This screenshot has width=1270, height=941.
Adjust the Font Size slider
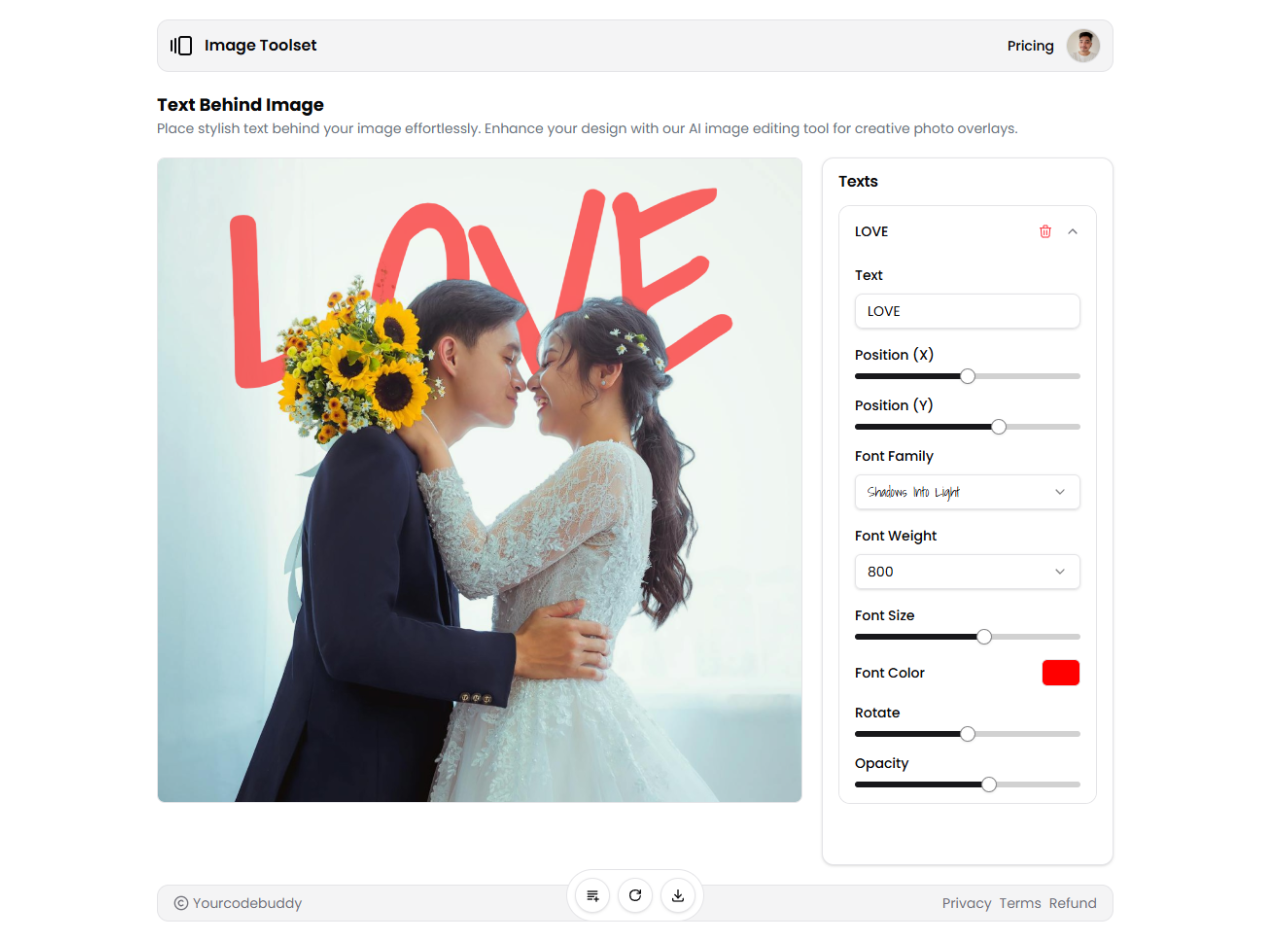[x=967, y=636]
